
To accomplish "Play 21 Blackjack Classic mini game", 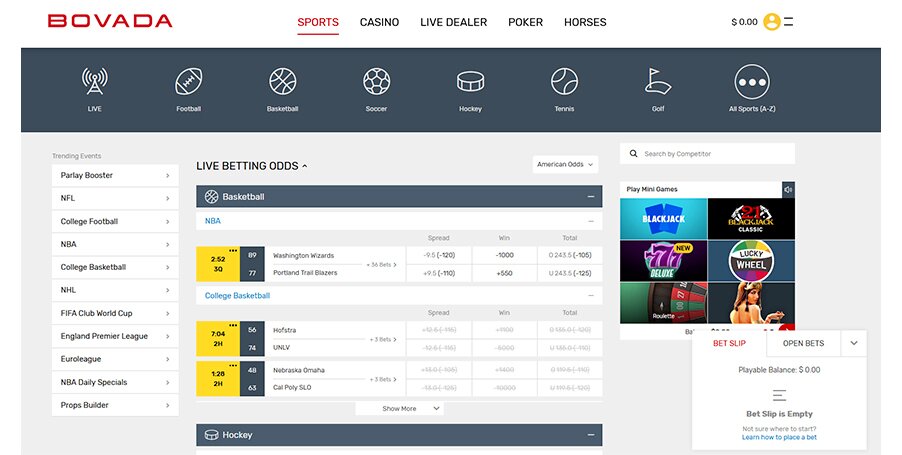I will point(751,219).
